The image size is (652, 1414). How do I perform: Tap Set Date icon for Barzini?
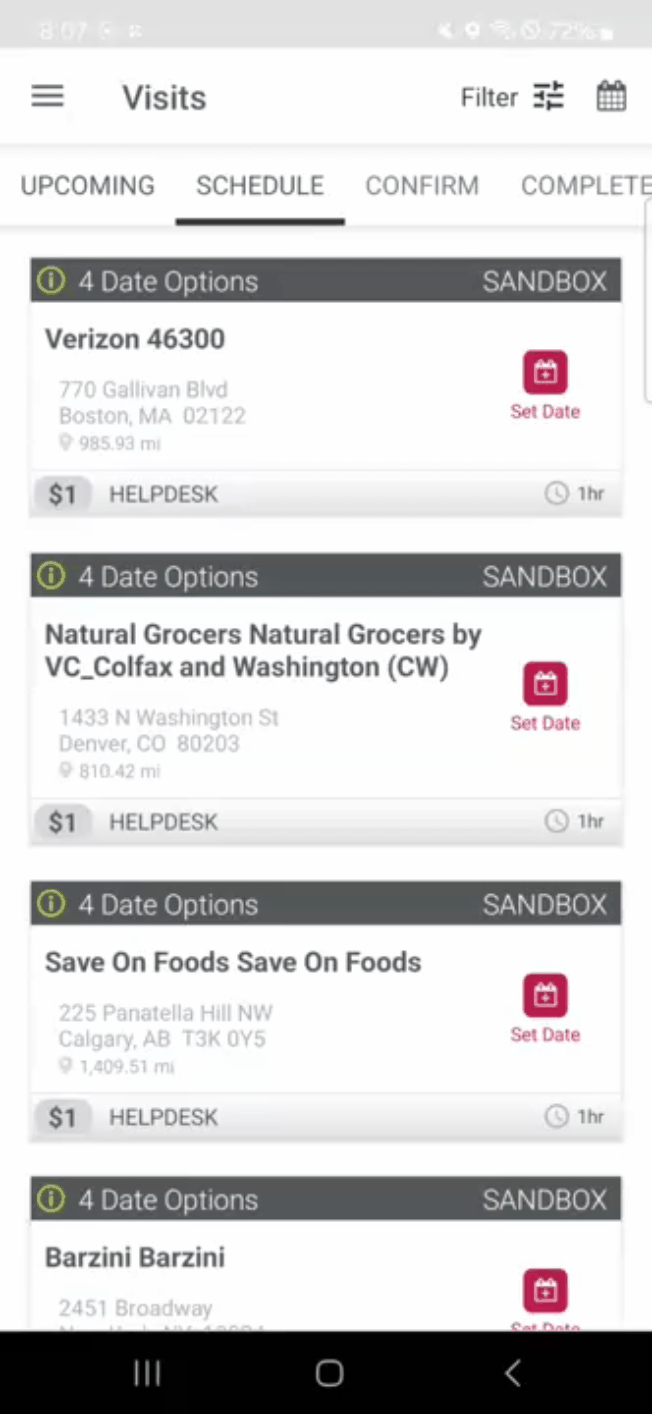coord(545,1291)
